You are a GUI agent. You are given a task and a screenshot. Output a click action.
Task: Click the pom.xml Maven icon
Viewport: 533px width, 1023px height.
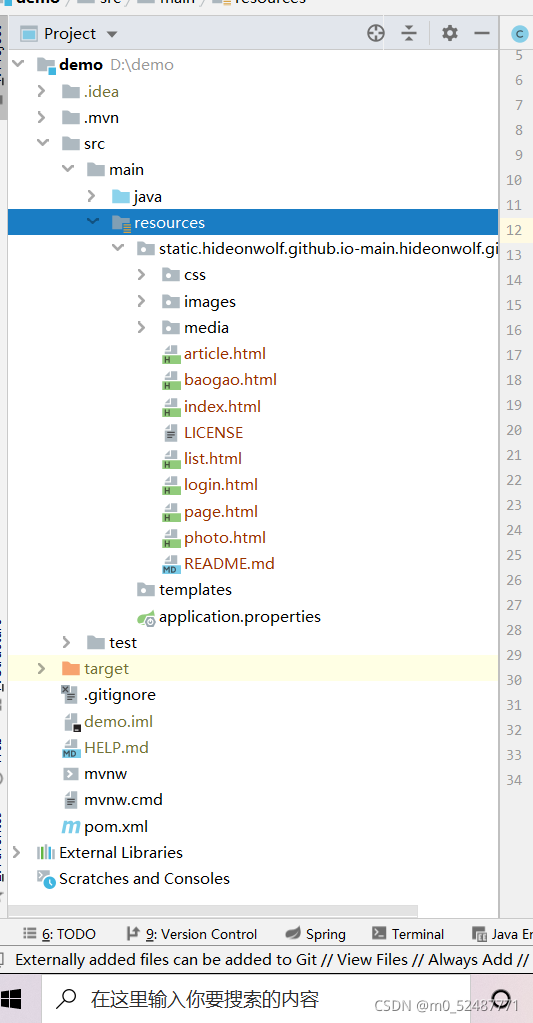coord(70,827)
